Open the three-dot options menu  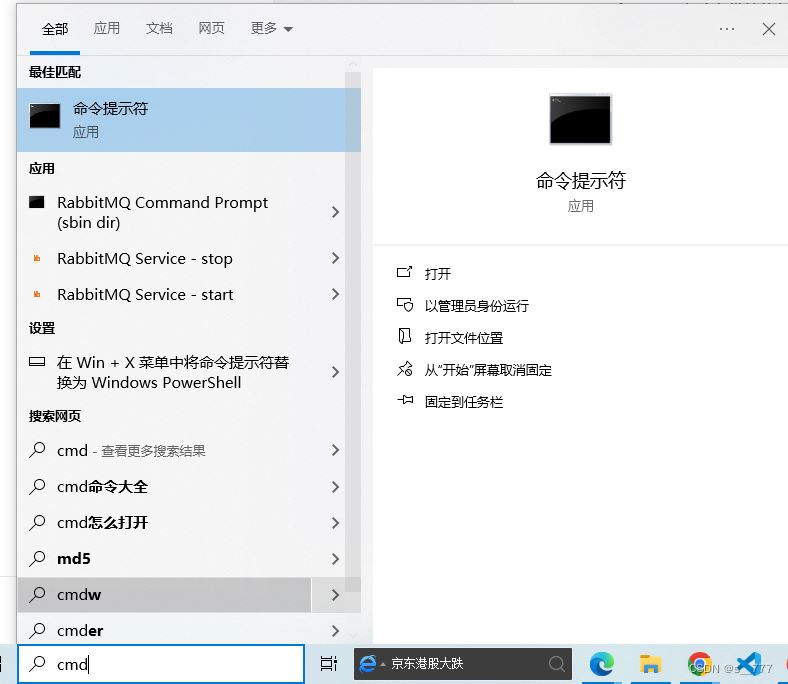point(727,29)
